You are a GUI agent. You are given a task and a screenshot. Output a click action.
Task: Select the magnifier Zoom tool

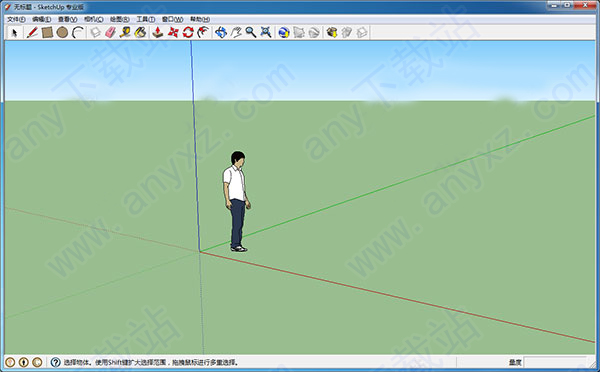tap(251, 33)
